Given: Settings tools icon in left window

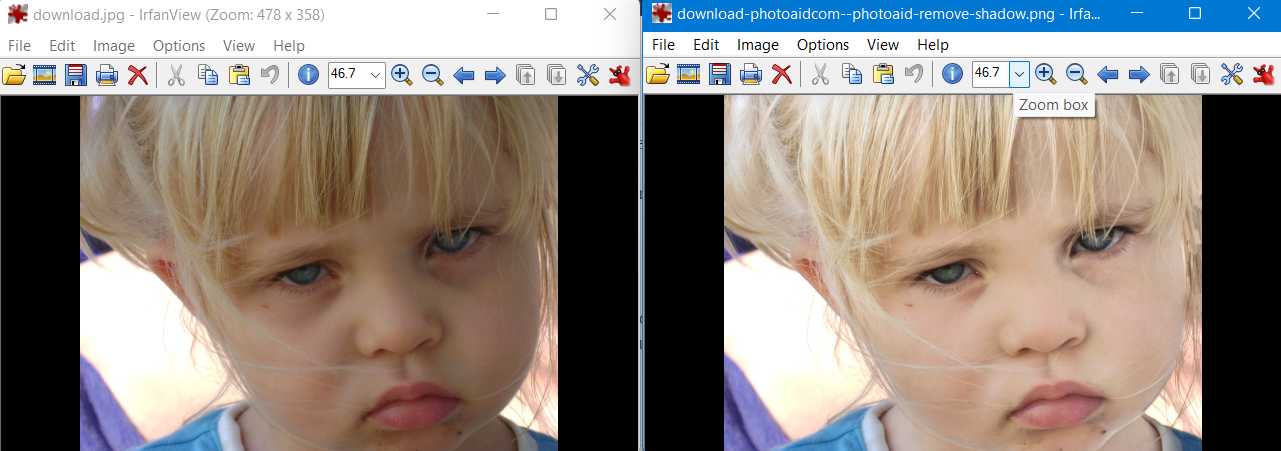Looking at the screenshot, I should coord(588,75).
